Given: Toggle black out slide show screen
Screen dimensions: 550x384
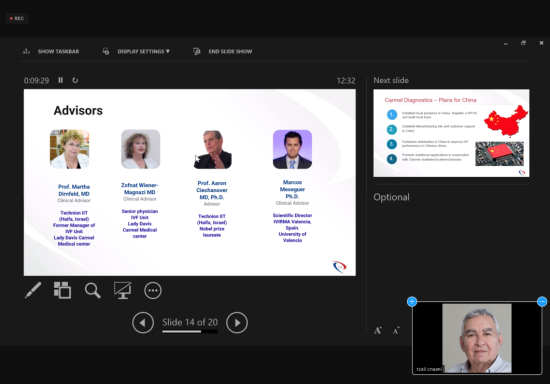Looking at the screenshot, I should [x=122, y=290].
